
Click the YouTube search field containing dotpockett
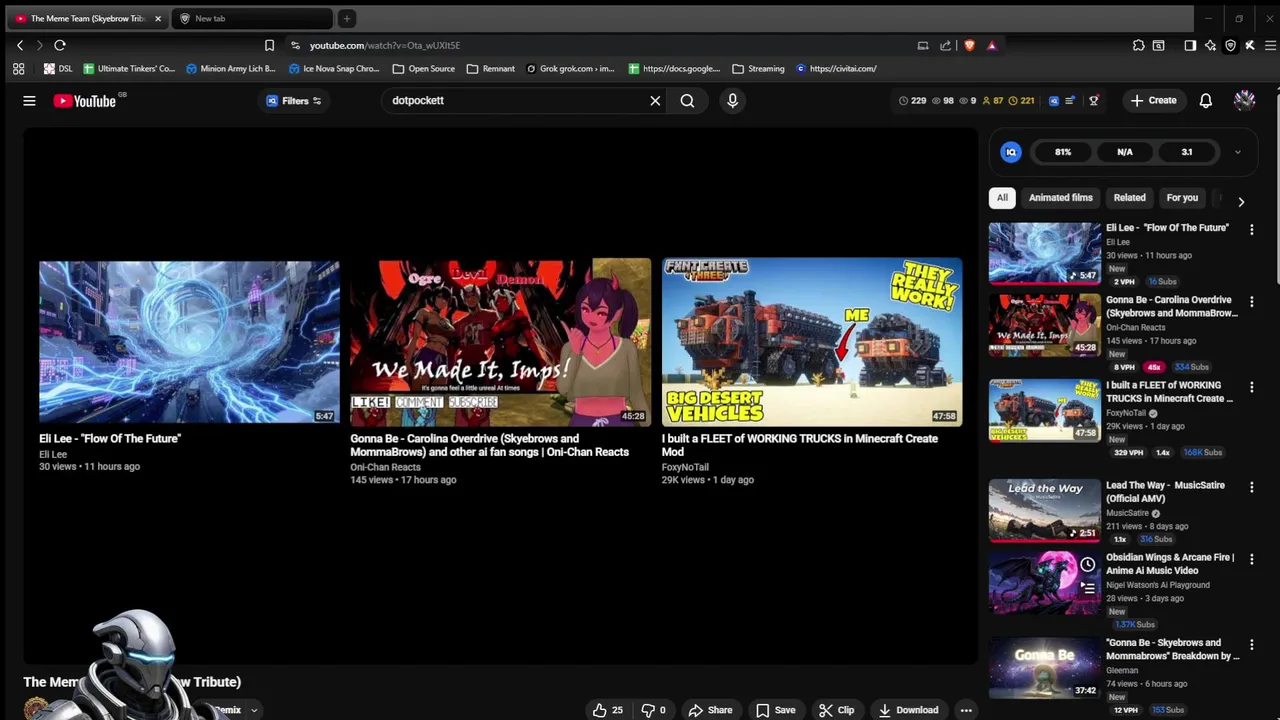tap(515, 100)
